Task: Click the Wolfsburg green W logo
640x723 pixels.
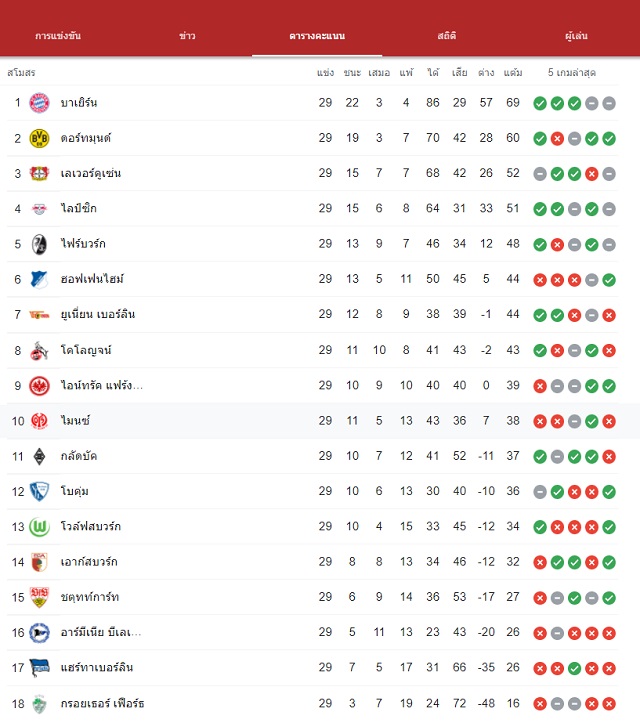Action: [x=39, y=527]
